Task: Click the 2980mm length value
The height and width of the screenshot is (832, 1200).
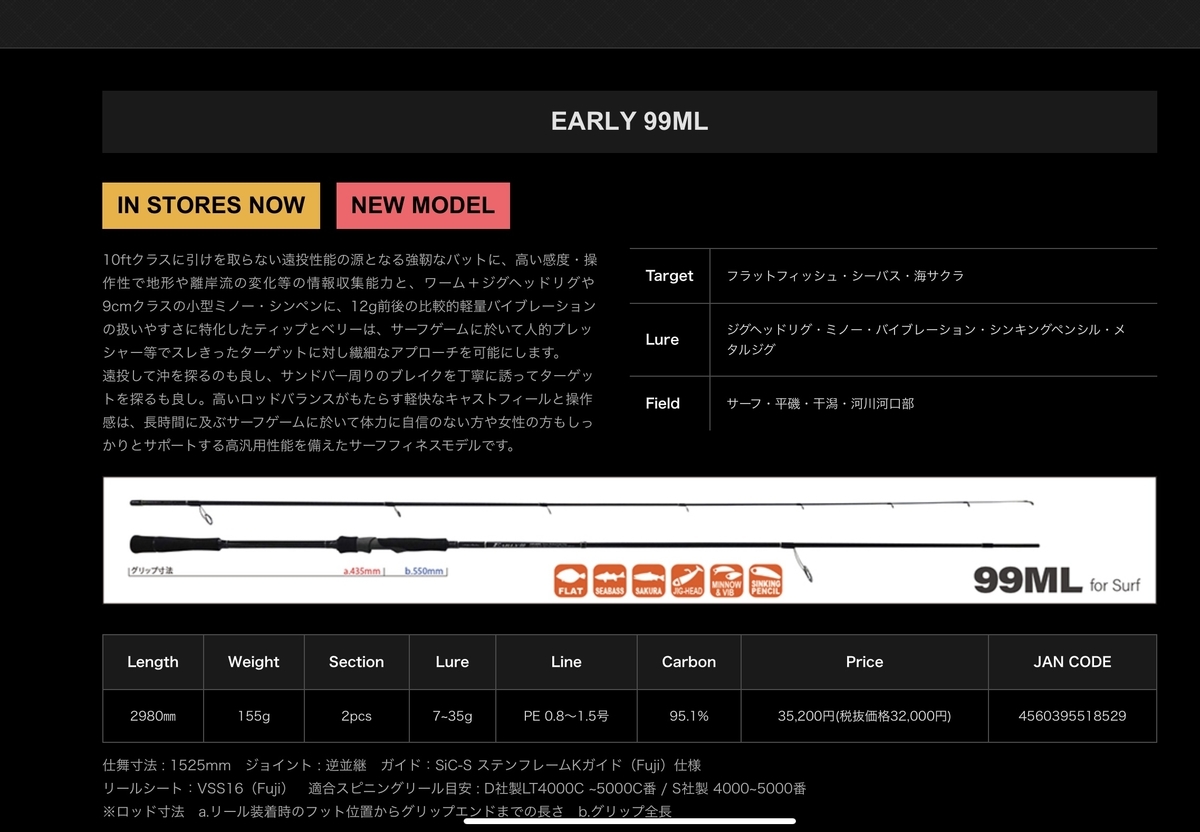Action: (x=153, y=716)
